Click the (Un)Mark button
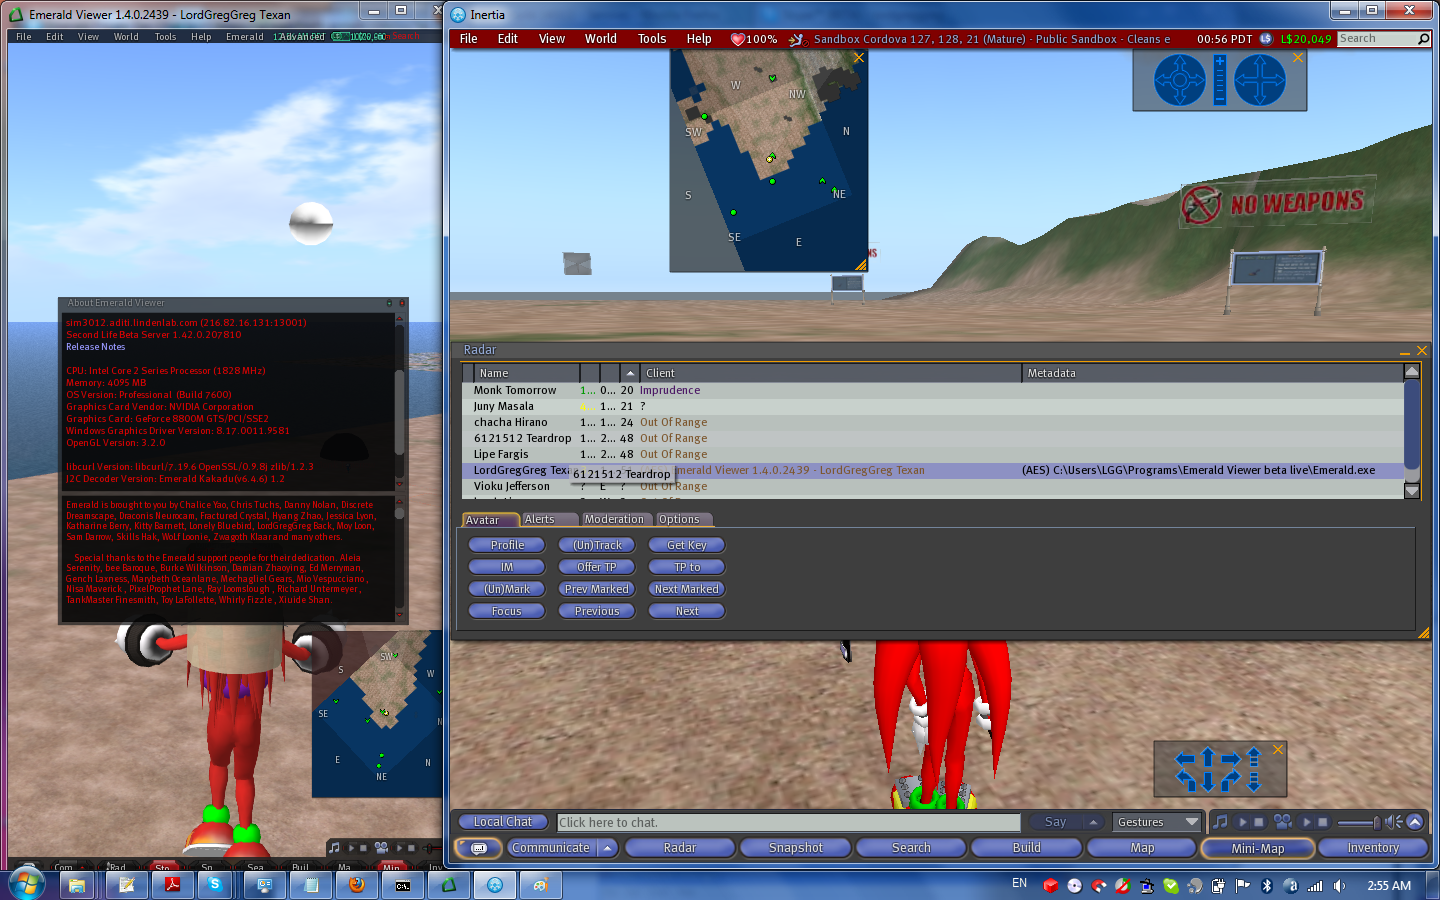Screen dimensions: 1440x900 point(507,589)
